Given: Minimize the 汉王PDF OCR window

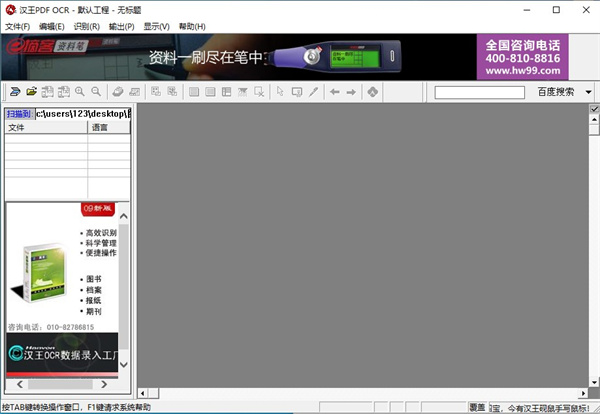Looking at the screenshot, I should [x=527, y=10].
